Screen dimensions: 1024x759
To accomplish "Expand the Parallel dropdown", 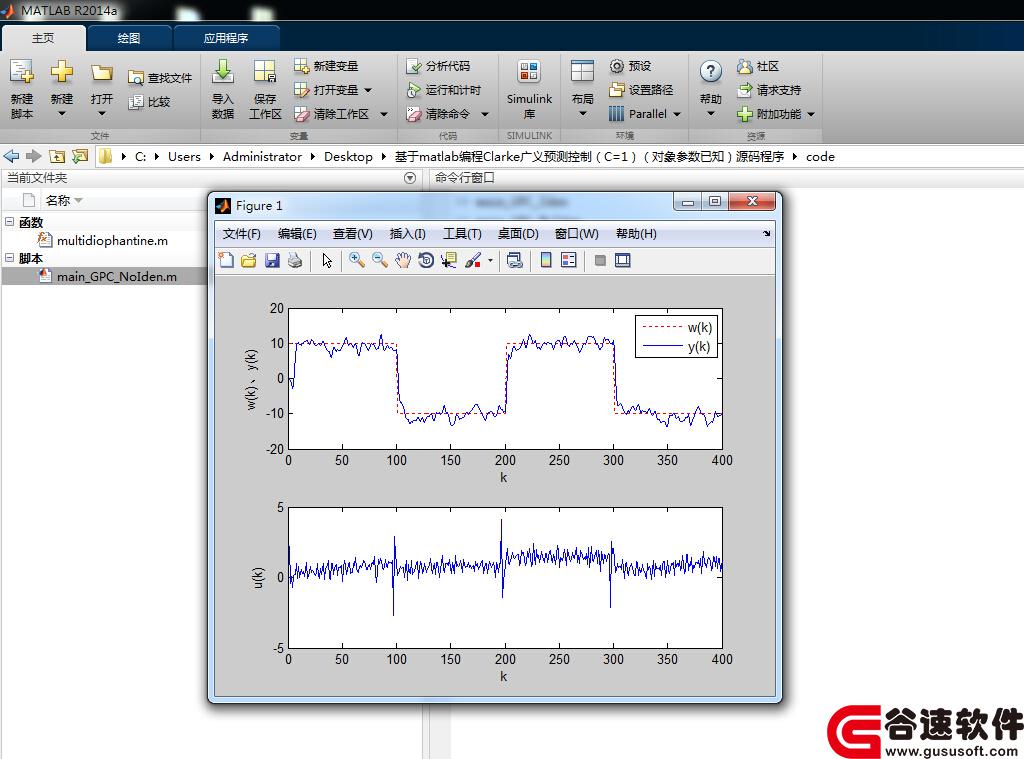I will click(677, 114).
